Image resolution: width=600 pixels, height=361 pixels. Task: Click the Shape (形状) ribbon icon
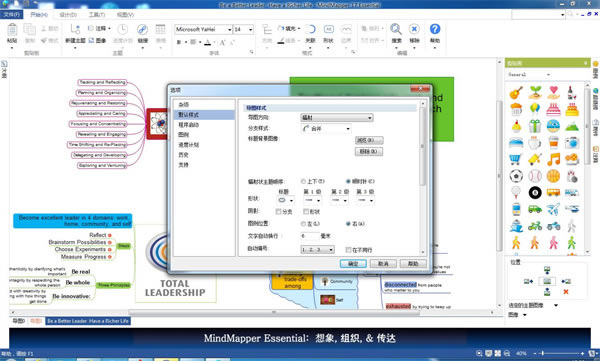point(328,29)
